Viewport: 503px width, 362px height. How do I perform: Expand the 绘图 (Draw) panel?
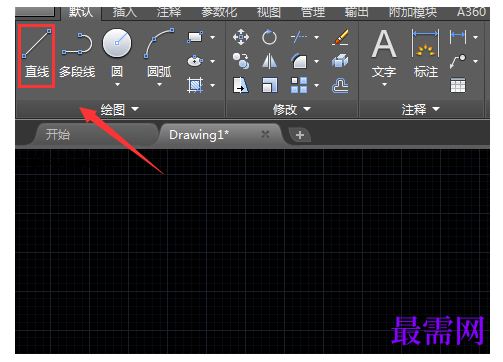pos(120,109)
